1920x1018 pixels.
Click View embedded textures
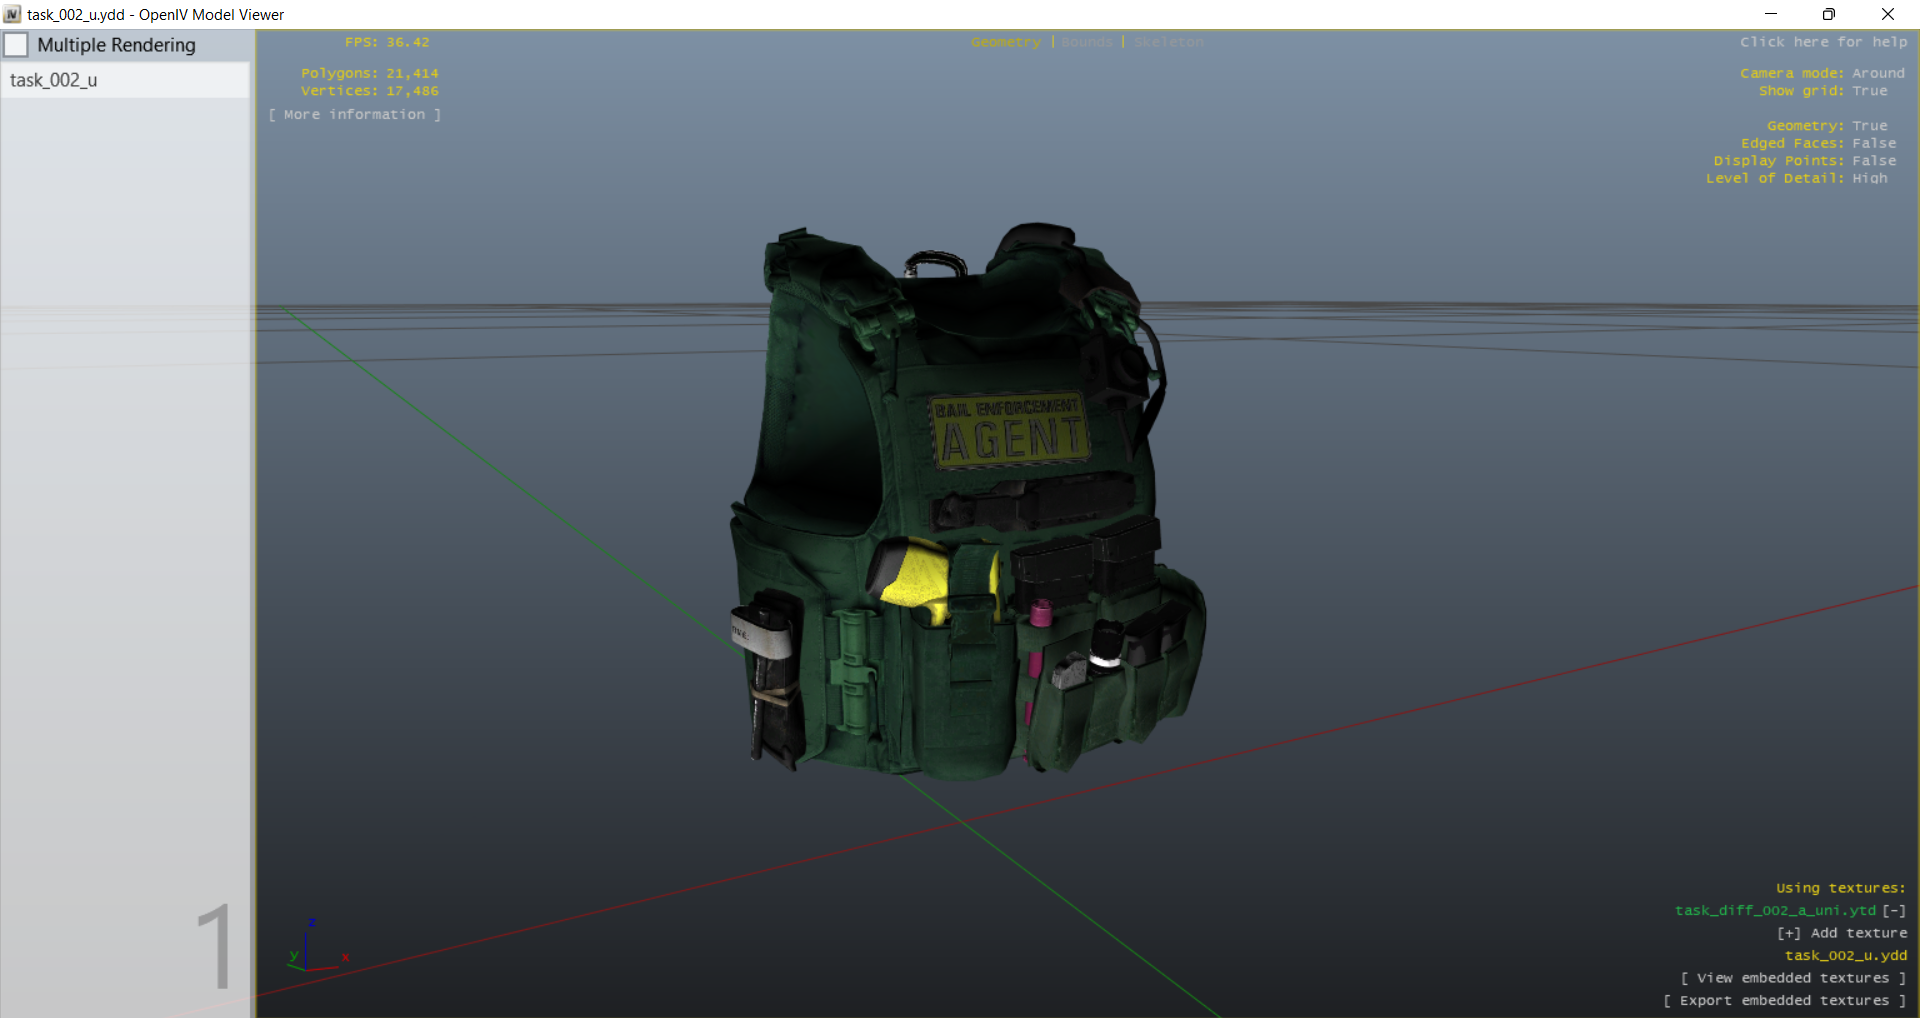[x=1793, y=978]
